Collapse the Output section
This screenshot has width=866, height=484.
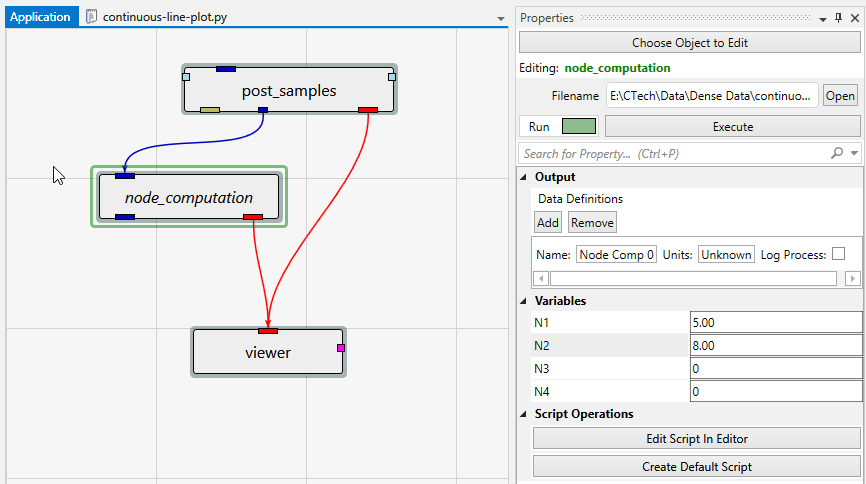point(525,177)
